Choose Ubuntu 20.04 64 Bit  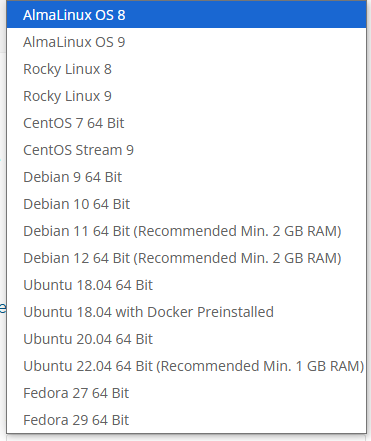[x=186, y=339]
